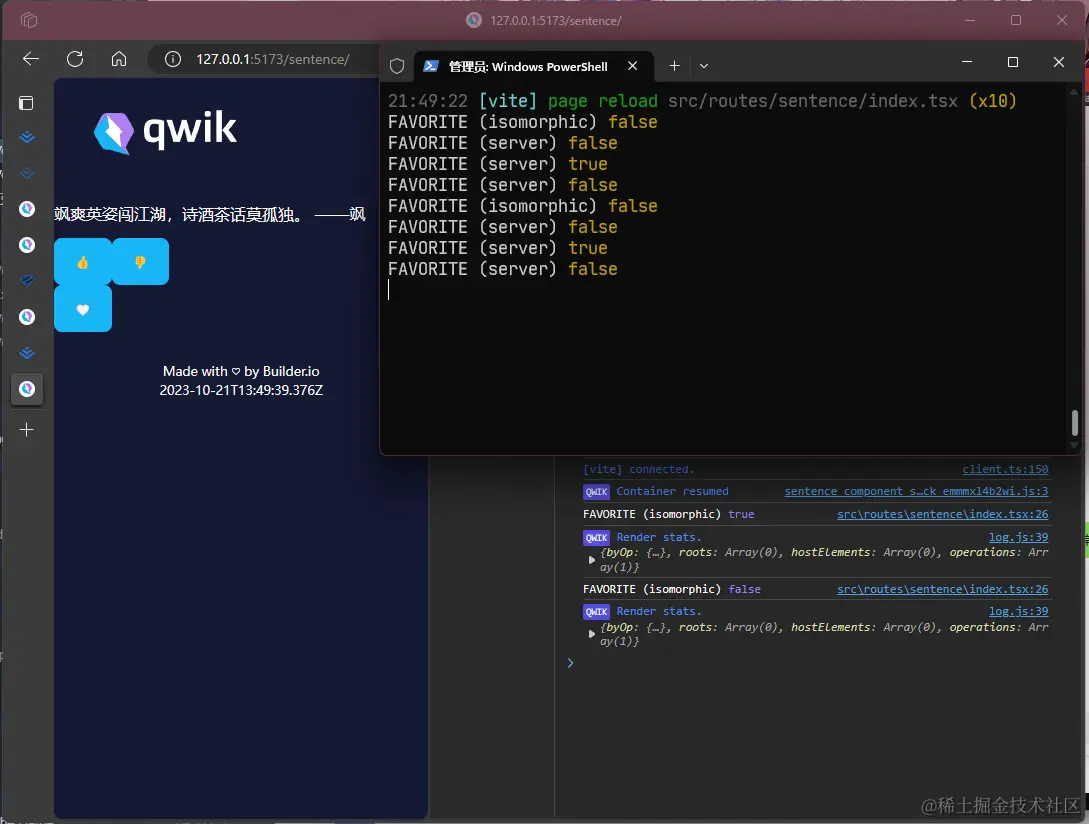Go back in the browser
The image size is (1089, 824).
pyautogui.click(x=31, y=59)
